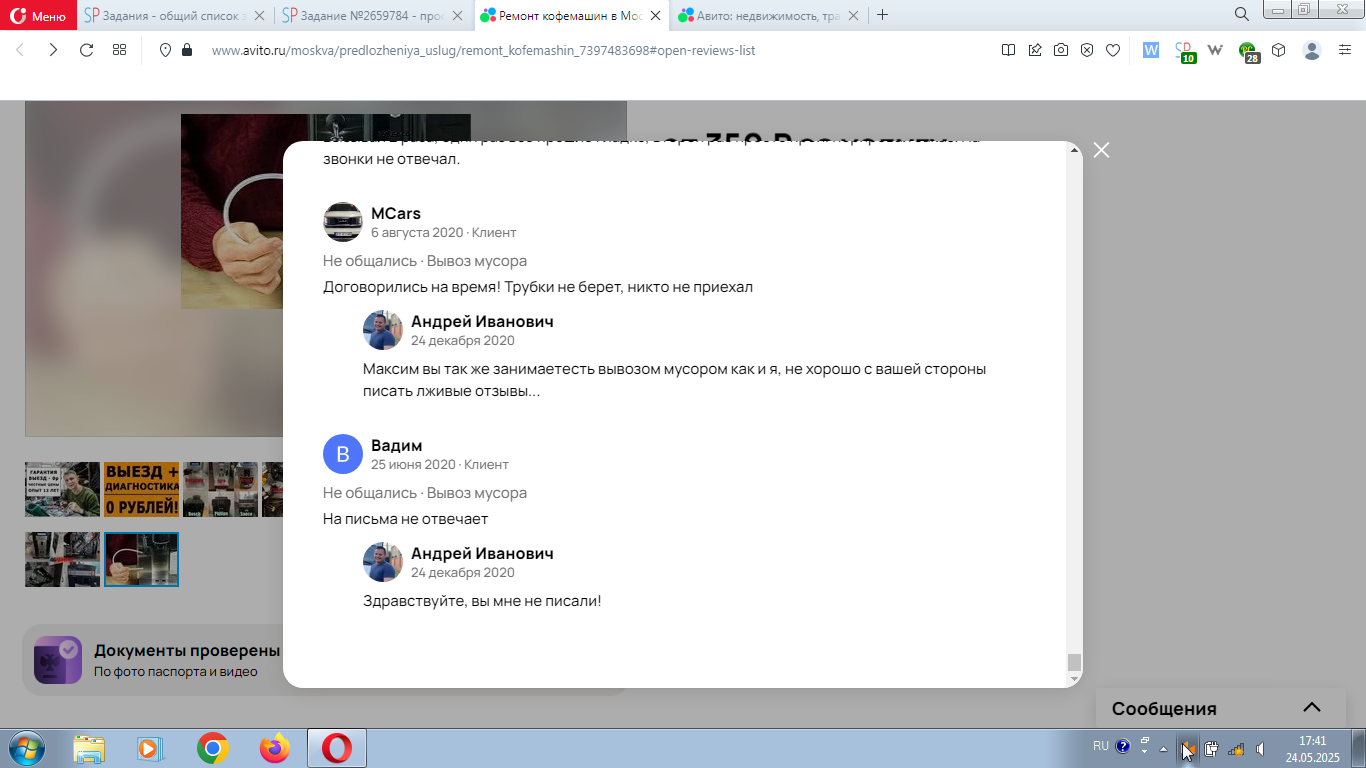Reload the page with the refresh icon
The width and height of the screenshot is (1366, 768).
(86, 50)
